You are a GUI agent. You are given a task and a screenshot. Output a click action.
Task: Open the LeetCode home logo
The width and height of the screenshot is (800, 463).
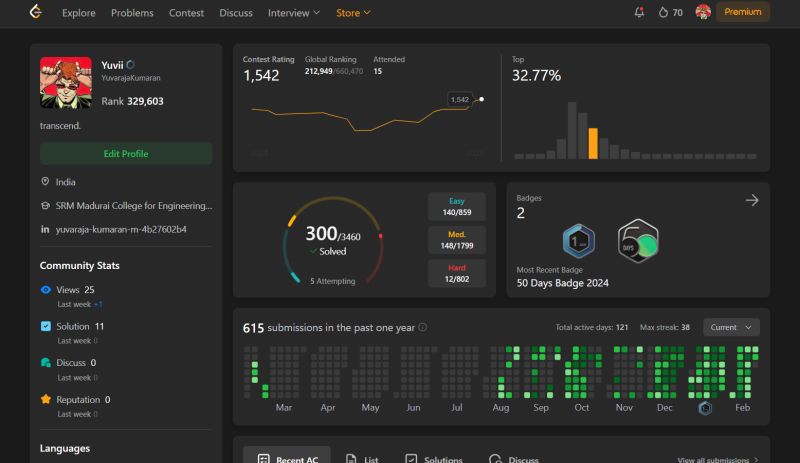click(35, 12)
